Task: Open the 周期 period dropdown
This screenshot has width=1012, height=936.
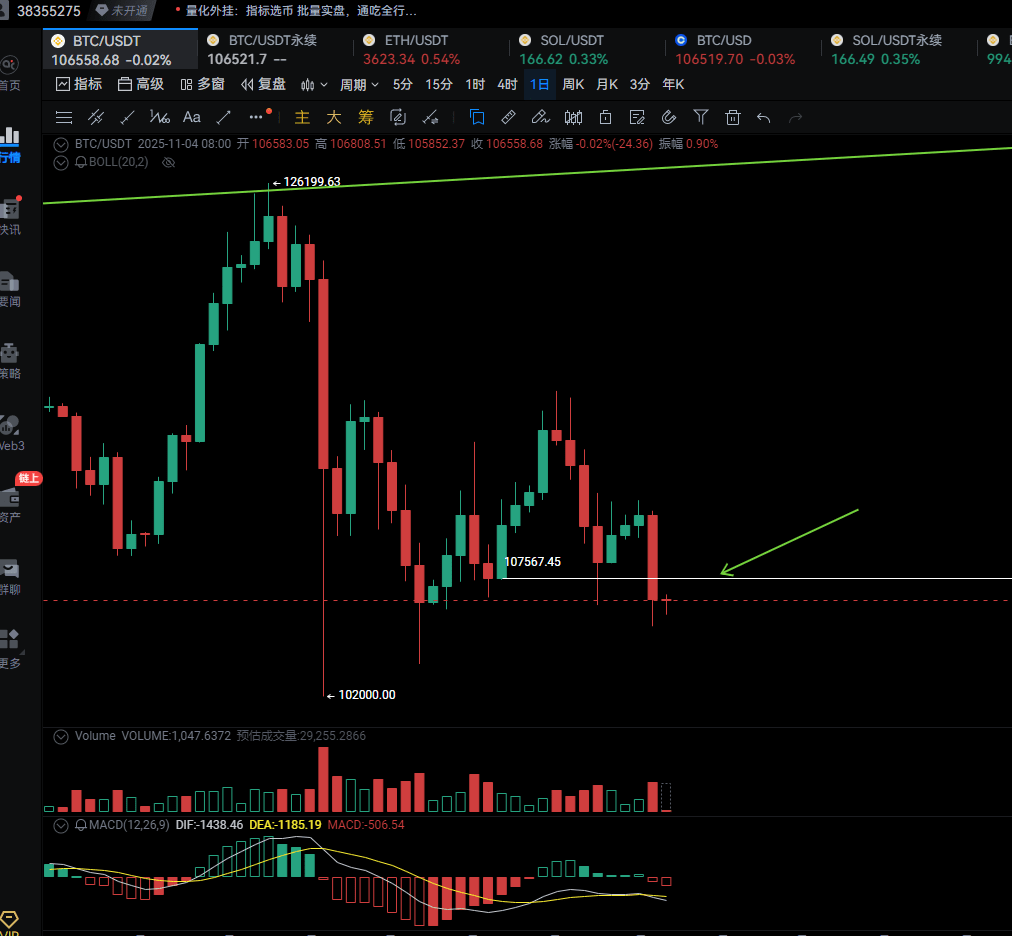Action: (x=359, y=84)
